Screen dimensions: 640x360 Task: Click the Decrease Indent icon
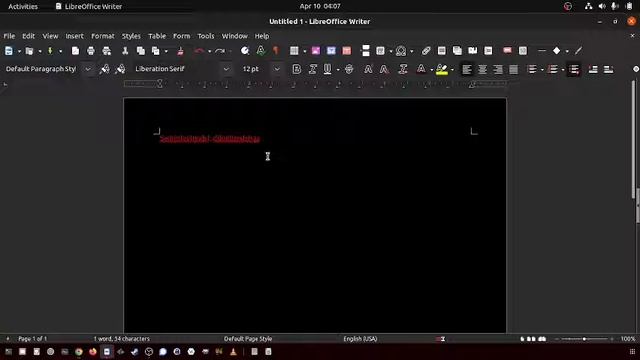pyautogui.click(x=609, y=69)
